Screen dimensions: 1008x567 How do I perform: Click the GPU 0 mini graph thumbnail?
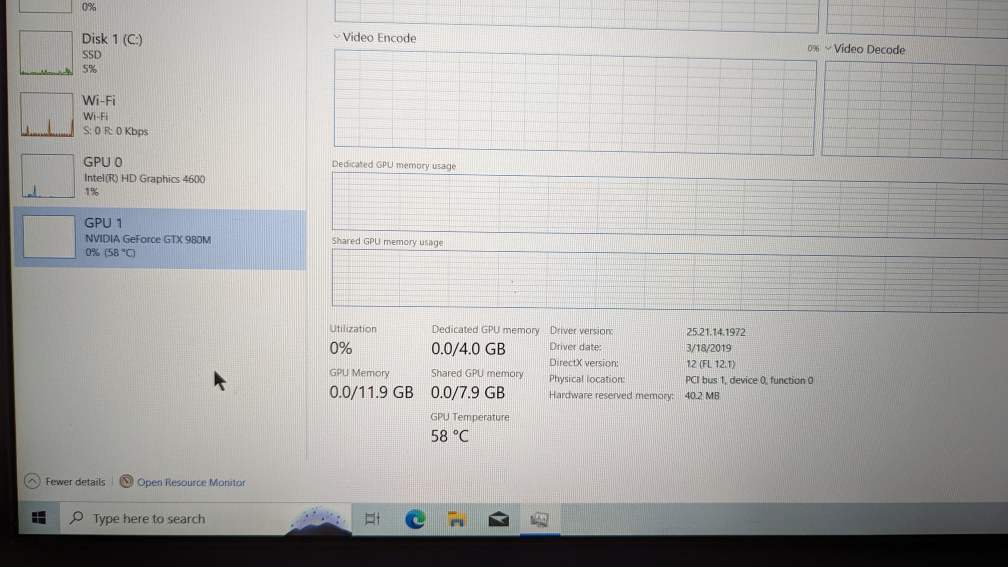point(48,176)
